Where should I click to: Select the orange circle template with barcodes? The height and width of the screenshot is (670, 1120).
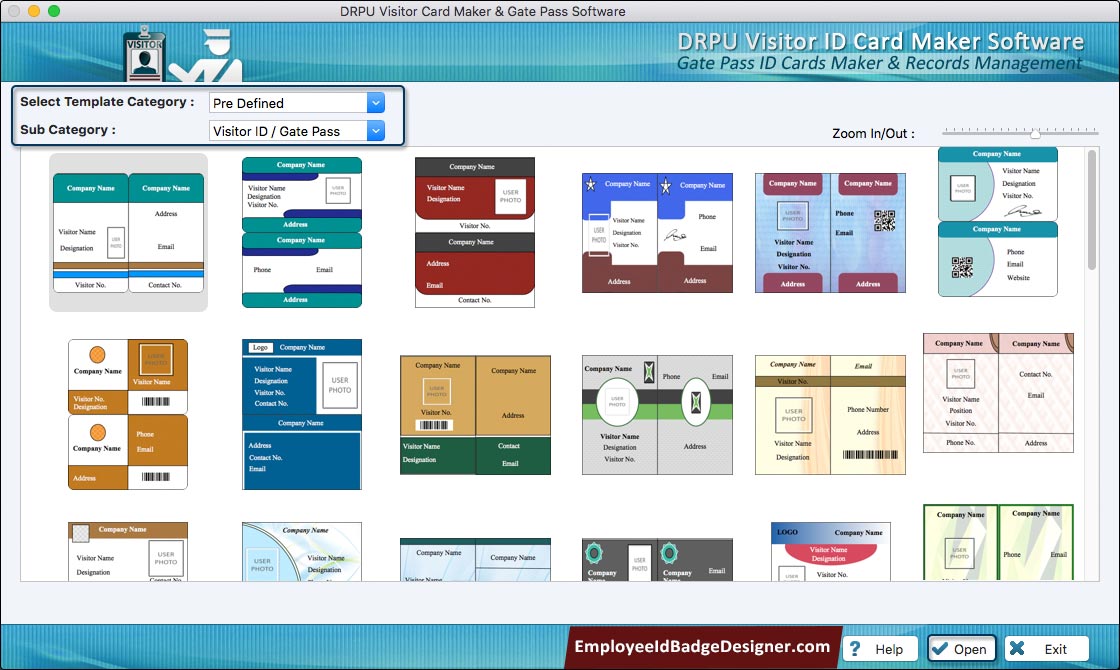(x=128, y=414)
